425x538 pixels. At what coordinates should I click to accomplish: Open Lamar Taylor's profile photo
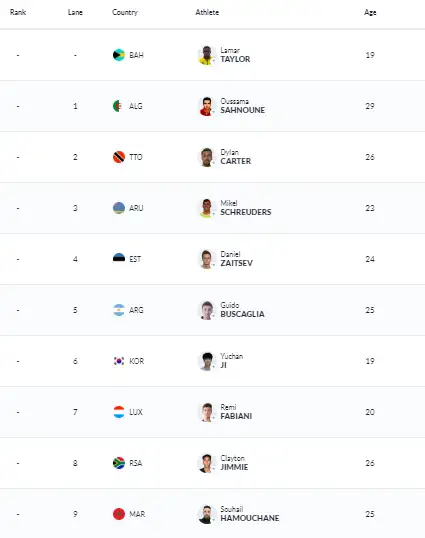pyautogui.click(x=206, y=55)
